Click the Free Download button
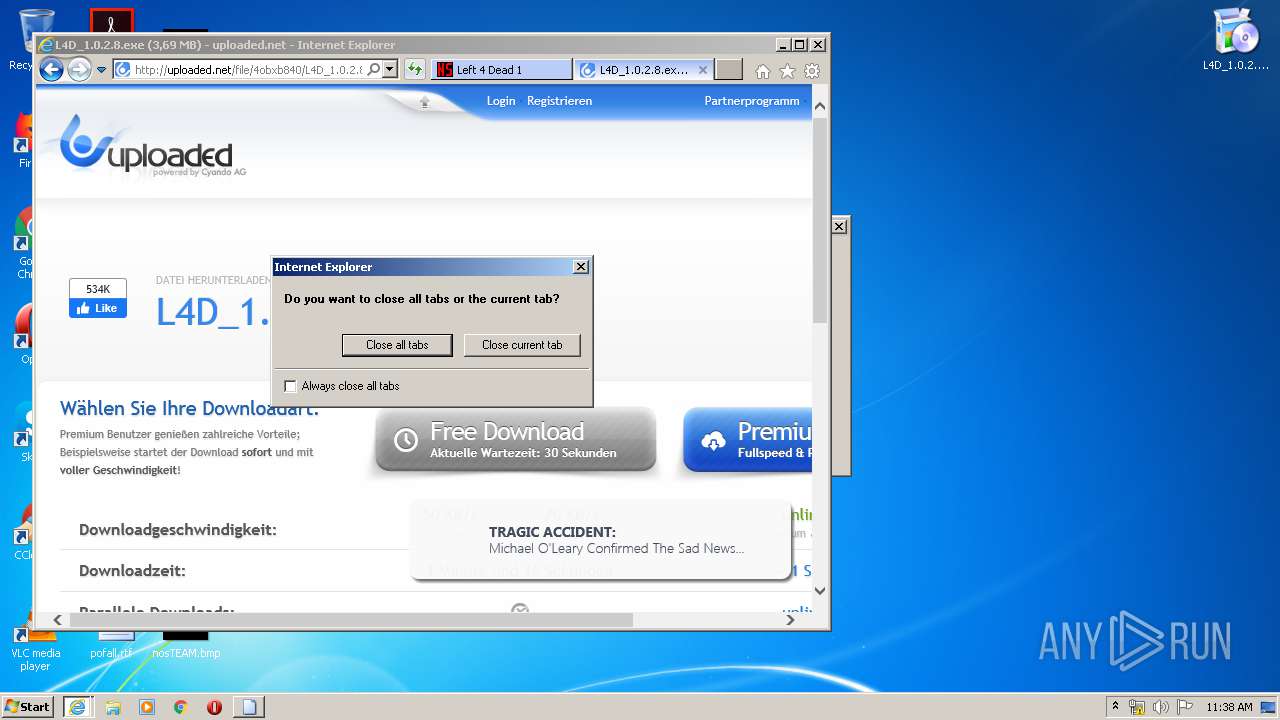The image size is (1280, 720). click(x=515, y=441)
